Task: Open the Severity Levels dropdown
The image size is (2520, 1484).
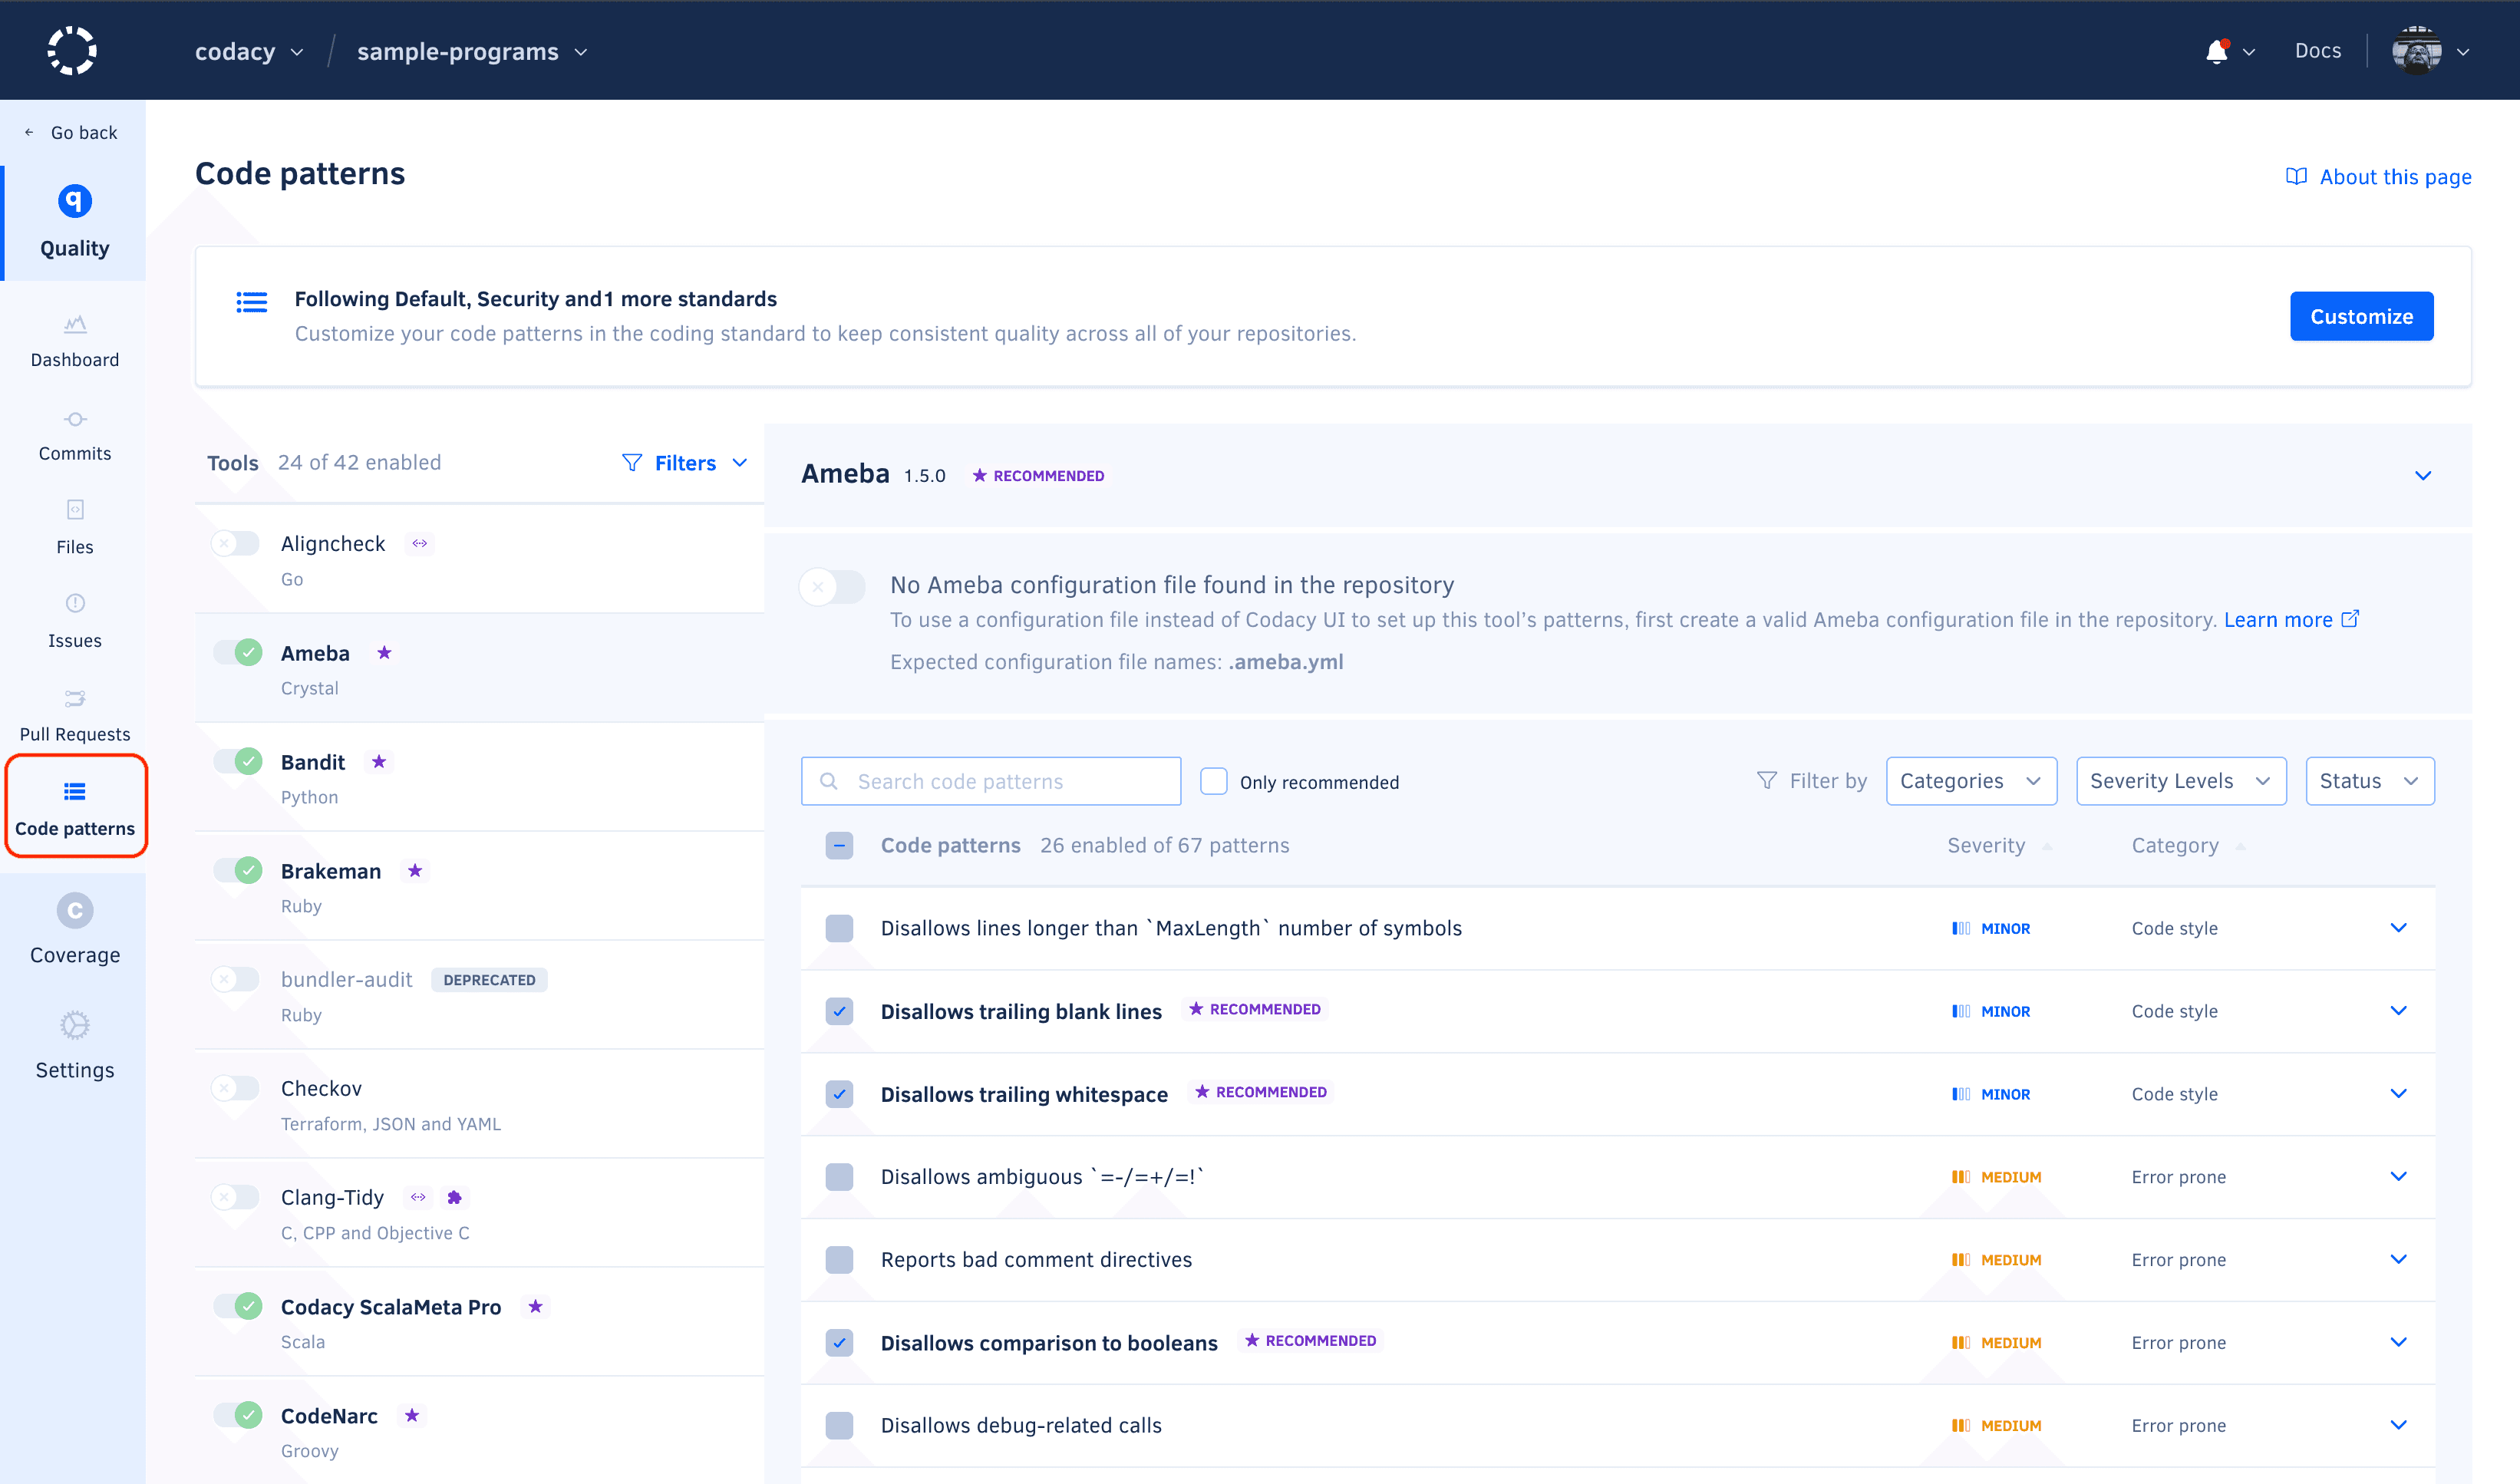Action: [2181, 781]
